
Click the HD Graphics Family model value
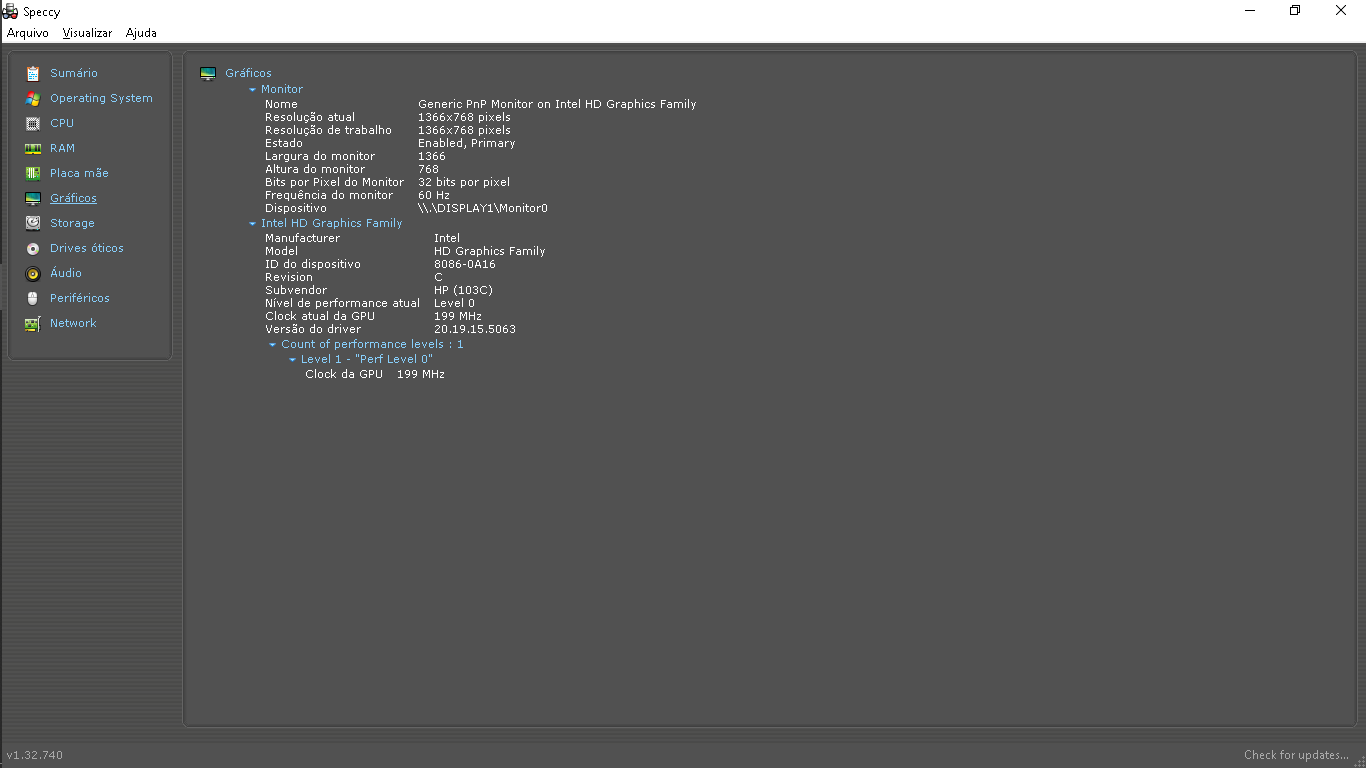pos(490,251)
